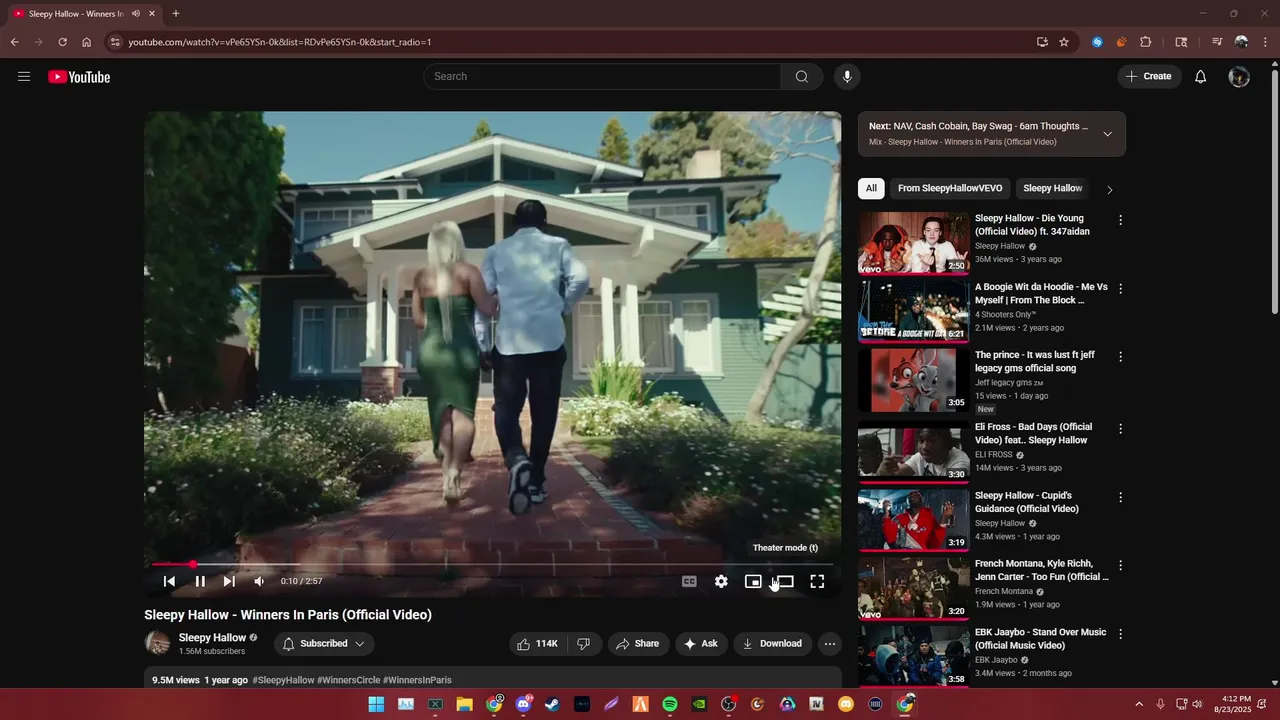The image size is (1280, 720).
Task: Open a new browser tab
Action: (176, 14)
